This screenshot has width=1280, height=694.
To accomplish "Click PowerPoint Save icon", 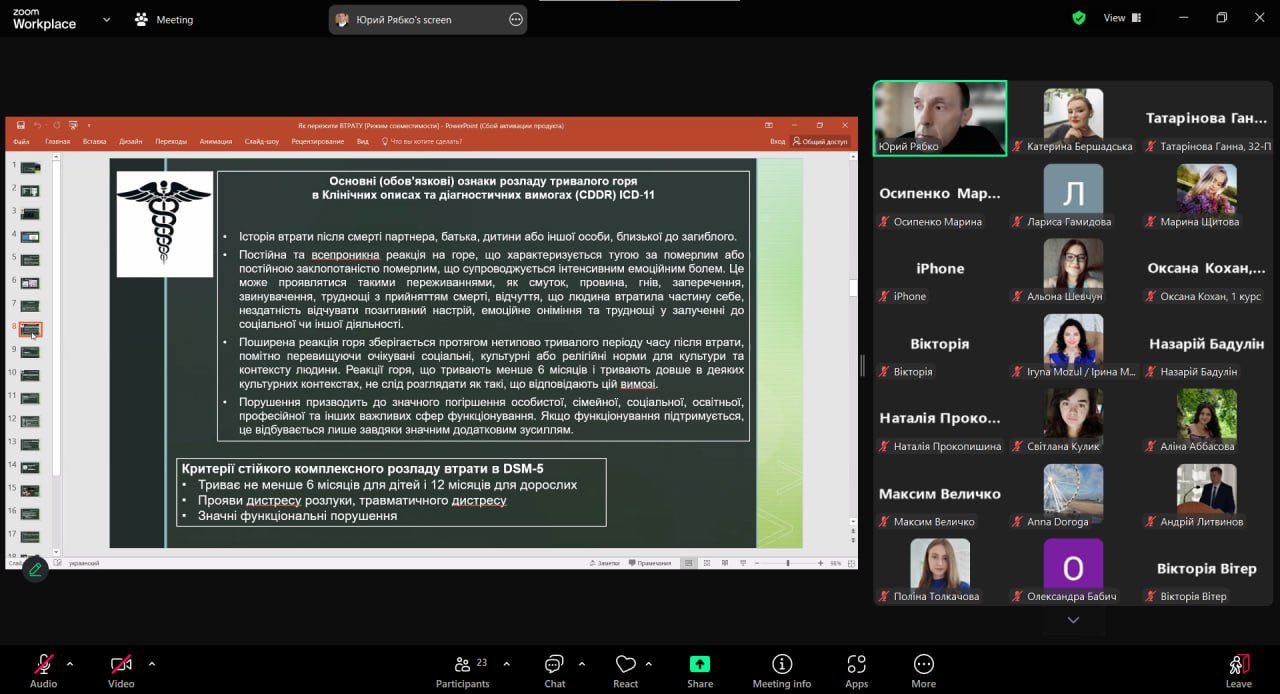I will pos(21,125).
